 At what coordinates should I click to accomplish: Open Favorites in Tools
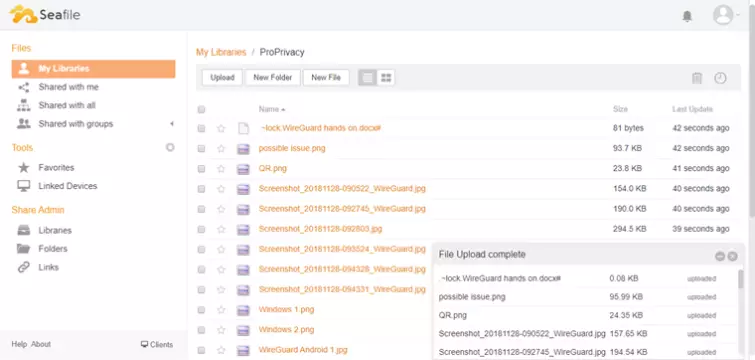(56, 167)
